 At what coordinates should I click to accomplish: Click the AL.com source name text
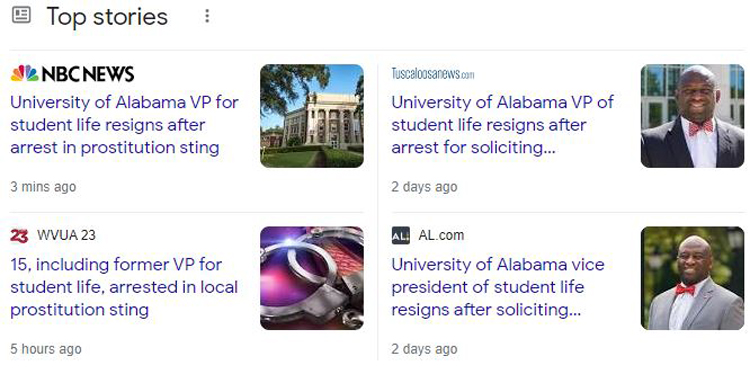tap(441, 235)
